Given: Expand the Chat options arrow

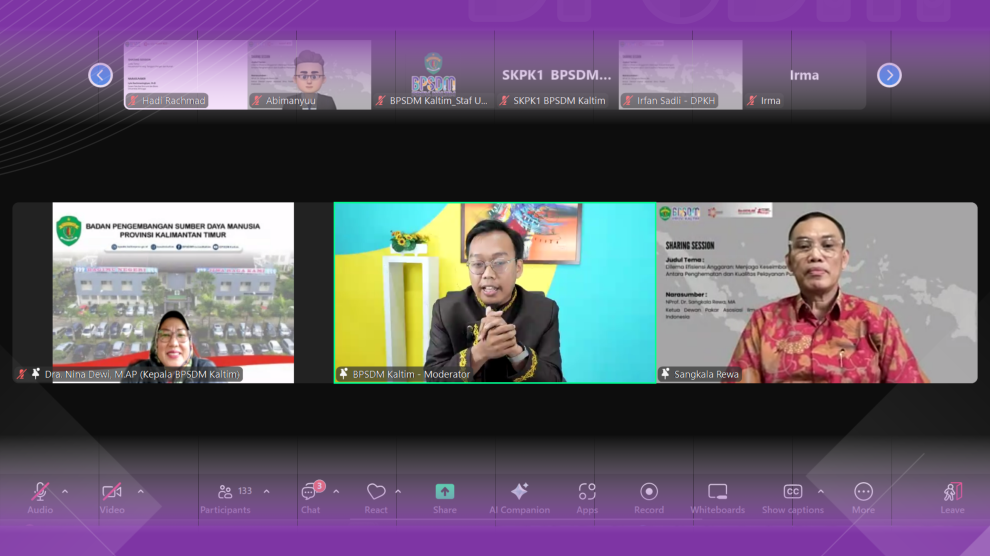Looking at the screenshot, I should 336,491.
